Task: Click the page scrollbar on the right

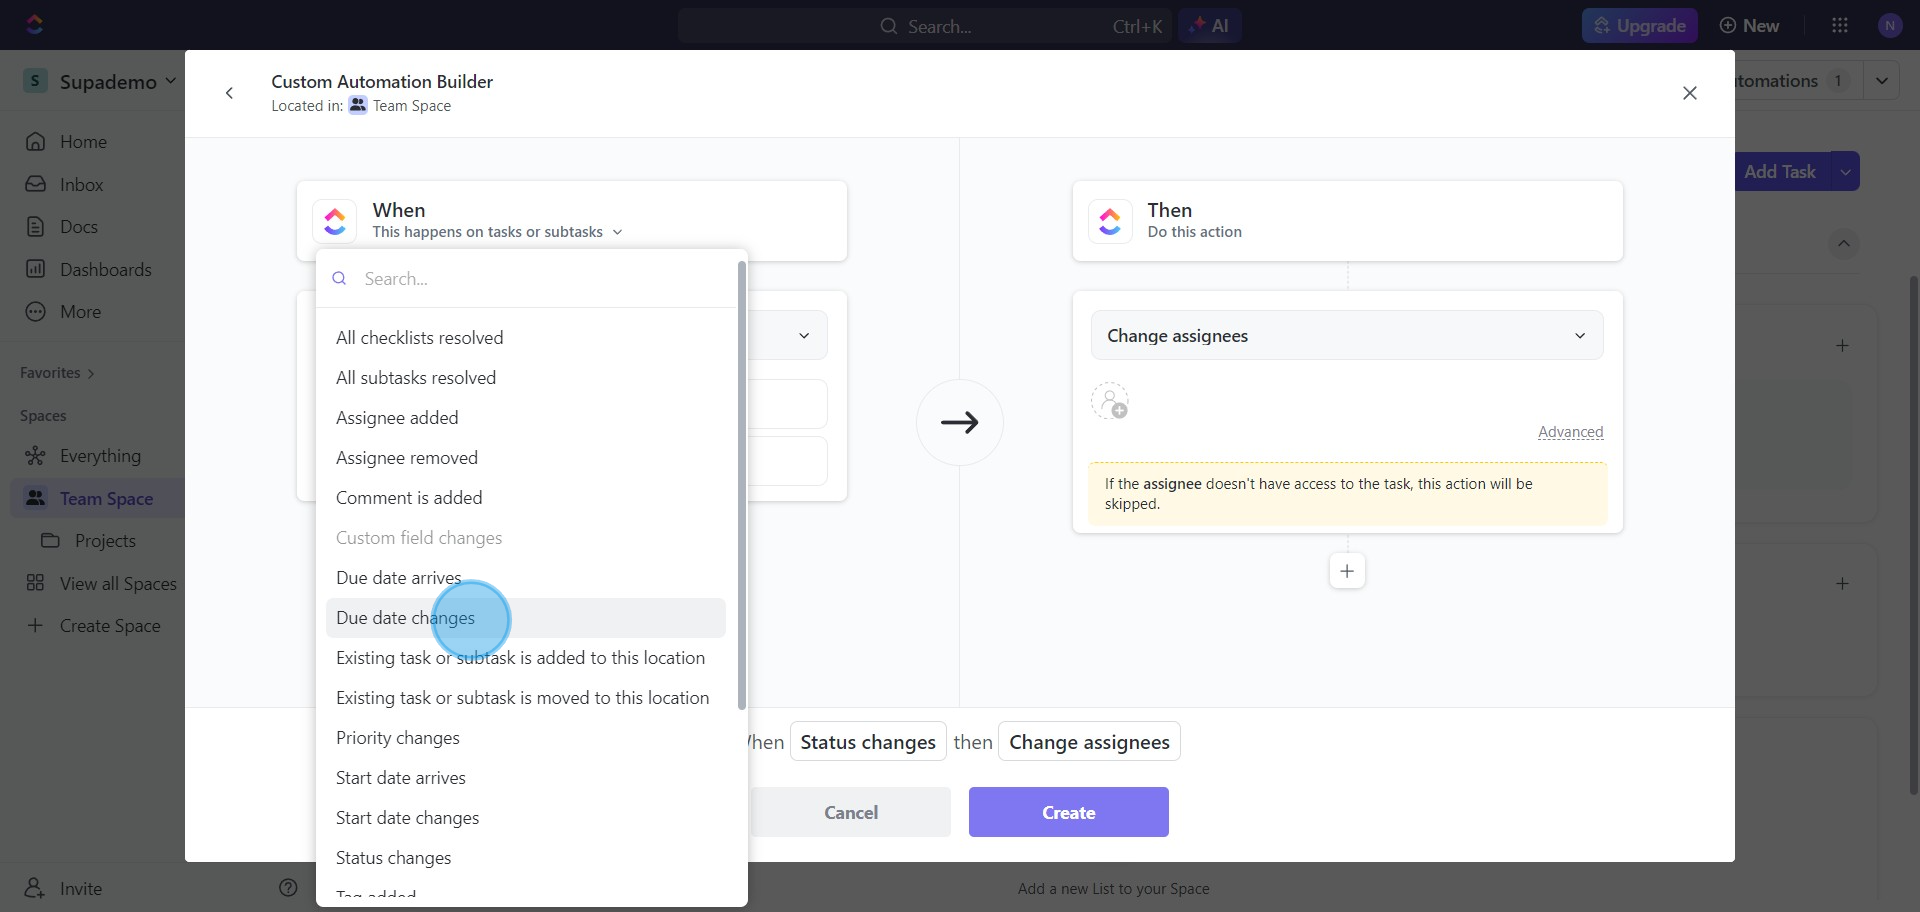Action: [x=1914, y=535]
